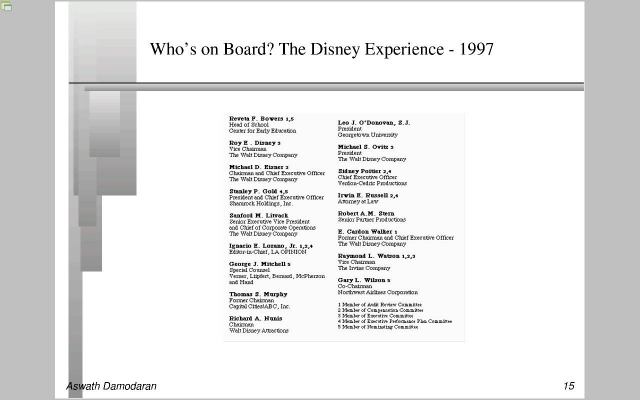This screenshot has height=400, width=640.
Task: Click the name 'Raymond L. Watson'
Action: coord(368,256)
